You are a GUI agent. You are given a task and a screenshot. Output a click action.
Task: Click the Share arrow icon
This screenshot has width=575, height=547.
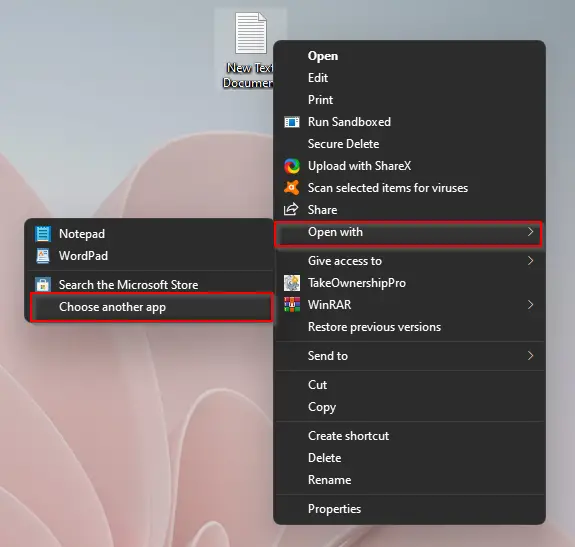(291, 209)
